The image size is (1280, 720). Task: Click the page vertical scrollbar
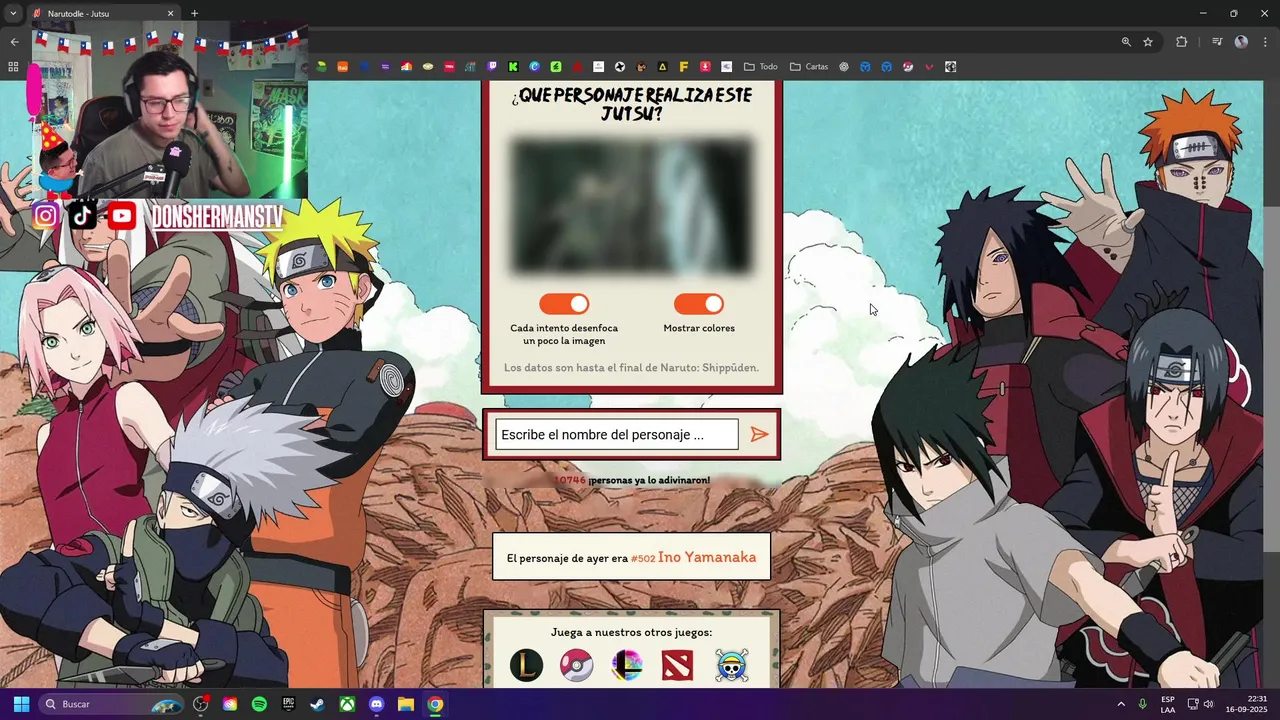(x=1271, y=380)
